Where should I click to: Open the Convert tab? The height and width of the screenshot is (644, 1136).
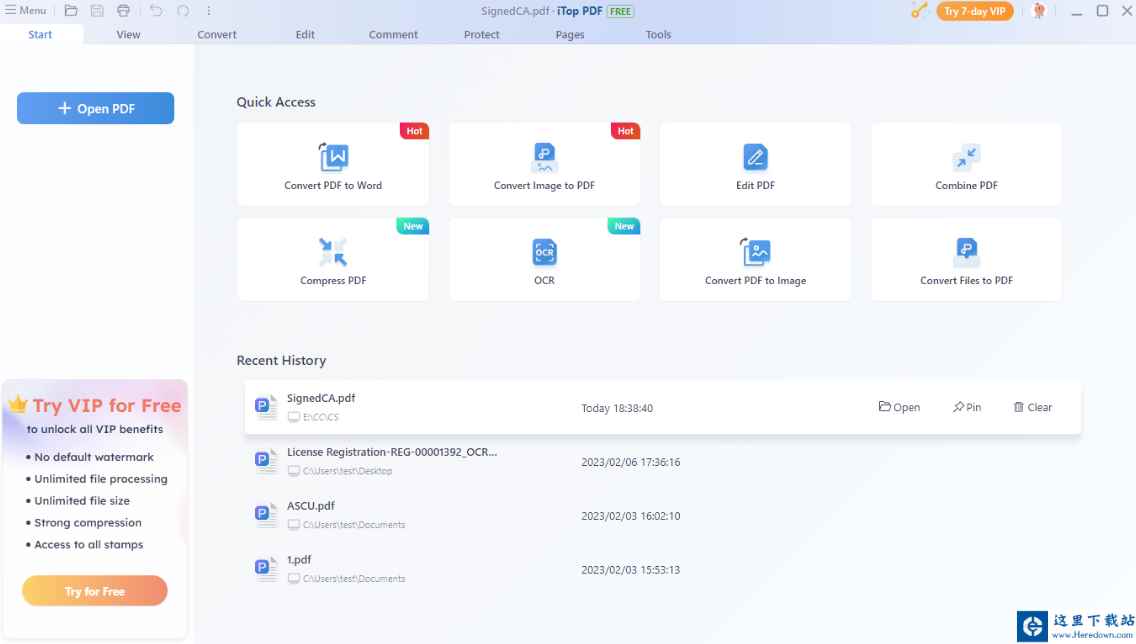tap(217, 35)
